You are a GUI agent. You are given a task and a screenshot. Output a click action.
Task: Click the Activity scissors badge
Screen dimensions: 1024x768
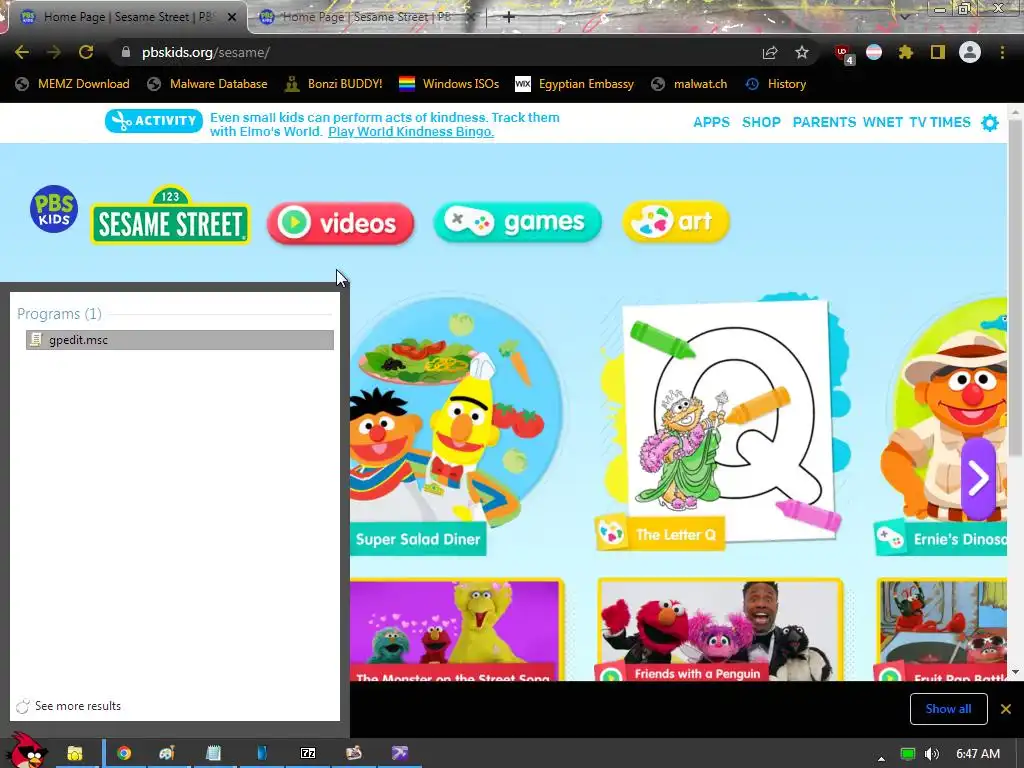click(153, 121)
